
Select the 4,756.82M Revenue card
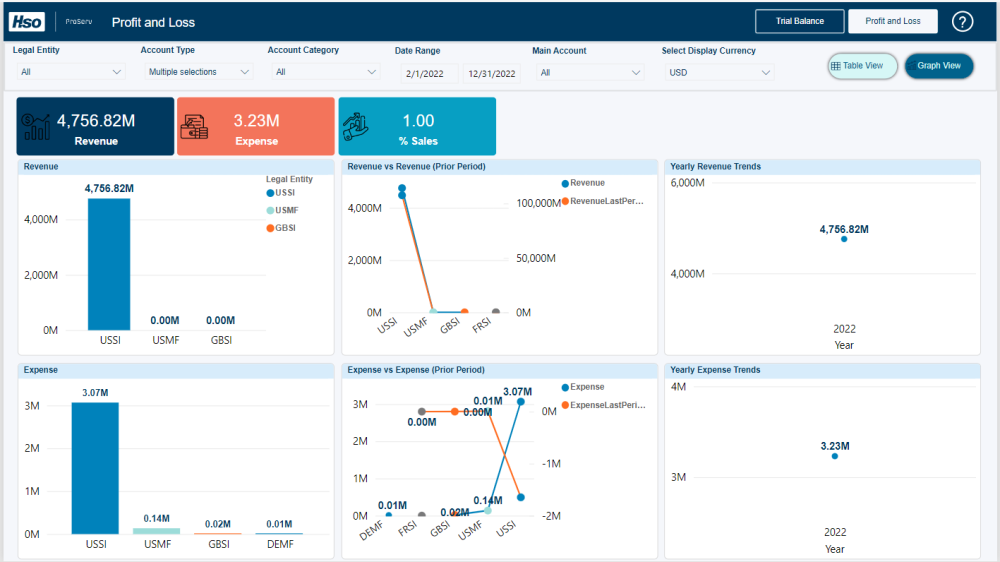95,126
